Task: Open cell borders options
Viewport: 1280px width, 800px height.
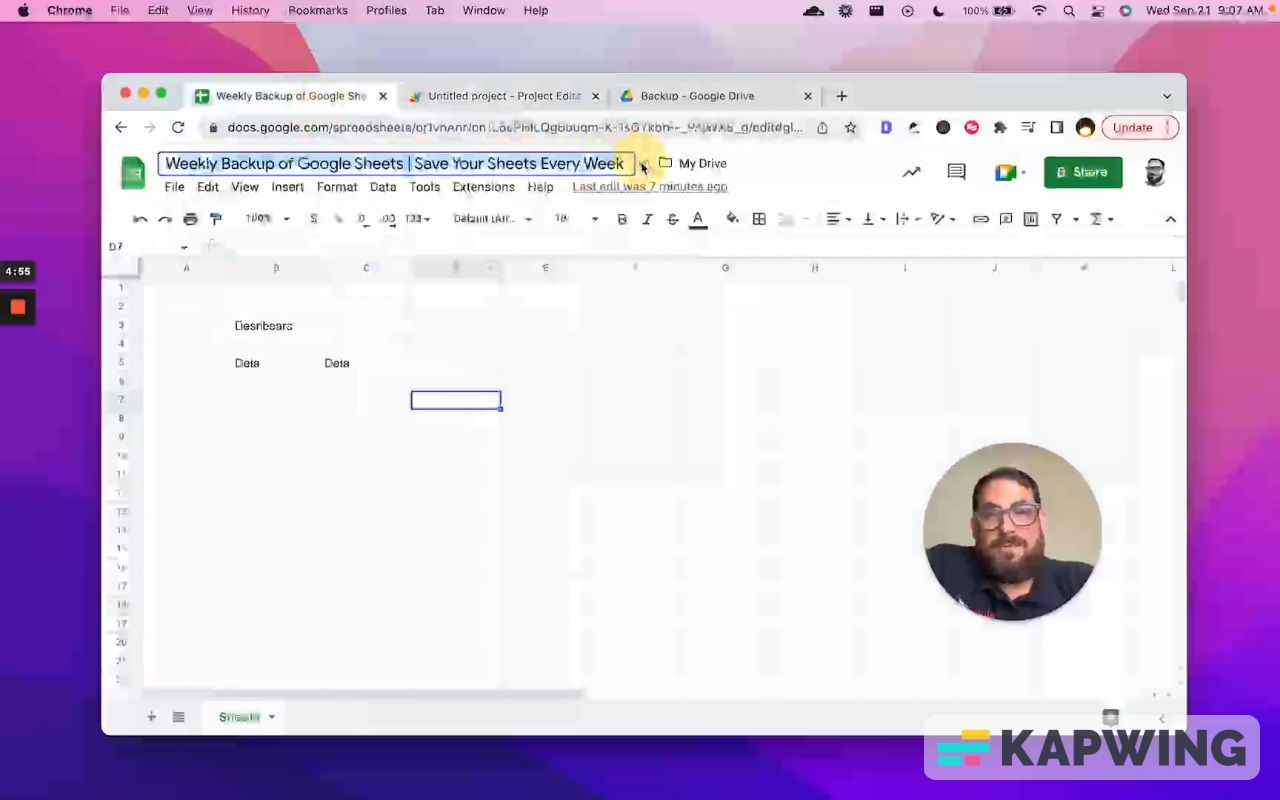Action: pyautogui.click(x=759, y=219)
